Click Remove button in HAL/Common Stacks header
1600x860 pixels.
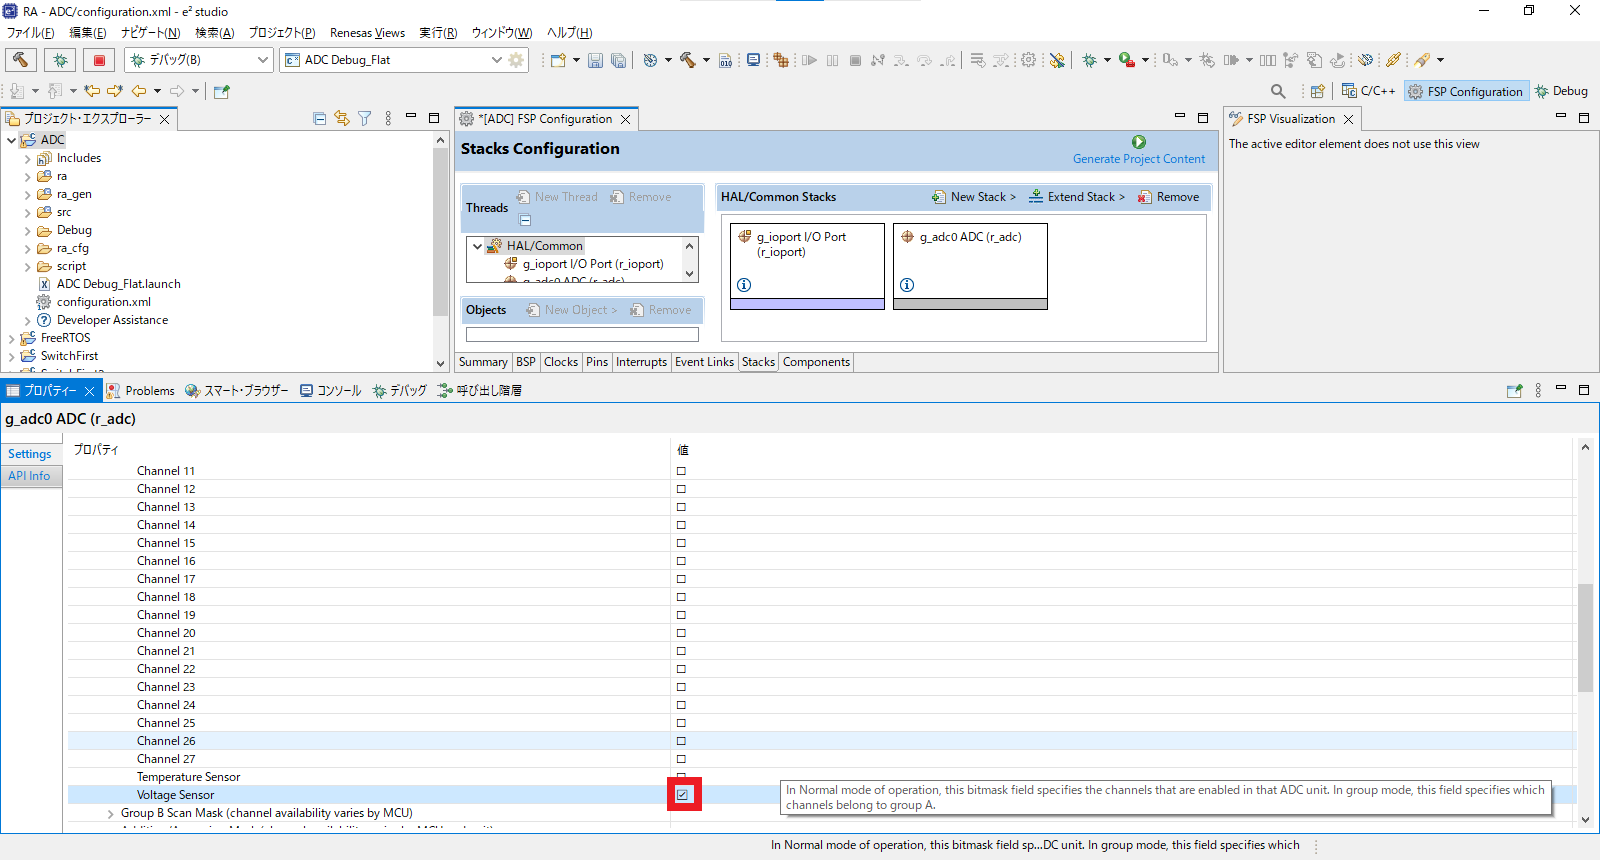click(x=1168, y=197)
